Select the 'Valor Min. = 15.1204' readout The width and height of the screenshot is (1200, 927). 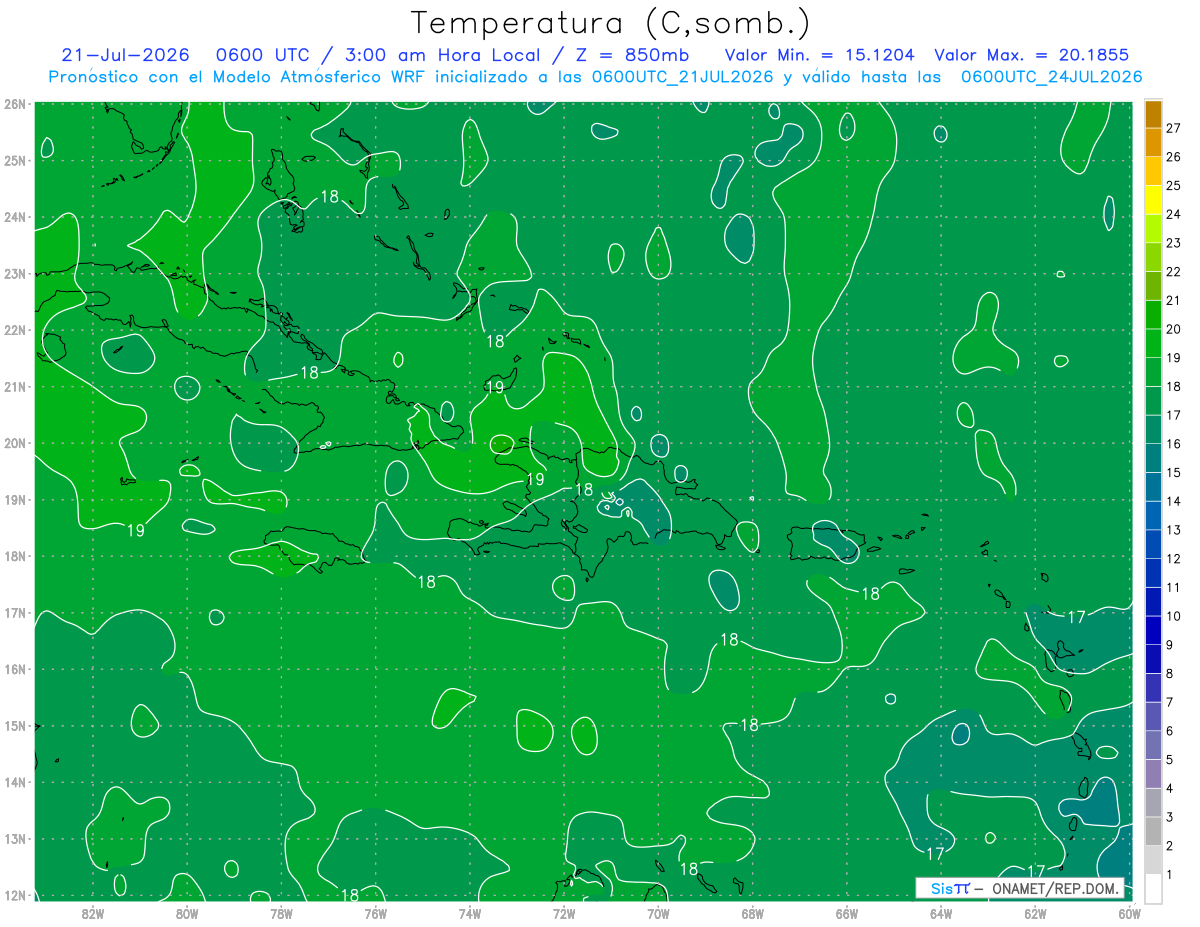(820, 54)
